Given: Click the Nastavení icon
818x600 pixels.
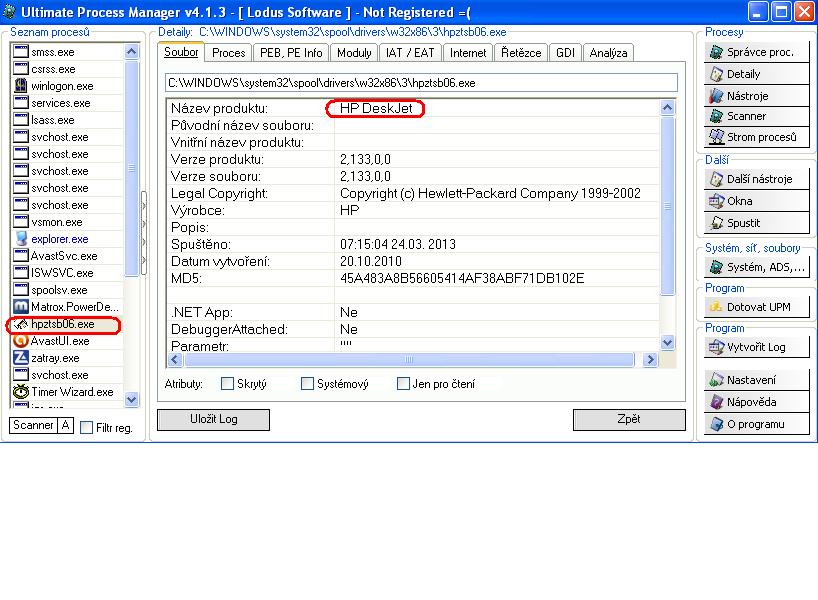Looking at the screenshot, I should point(716,380).
